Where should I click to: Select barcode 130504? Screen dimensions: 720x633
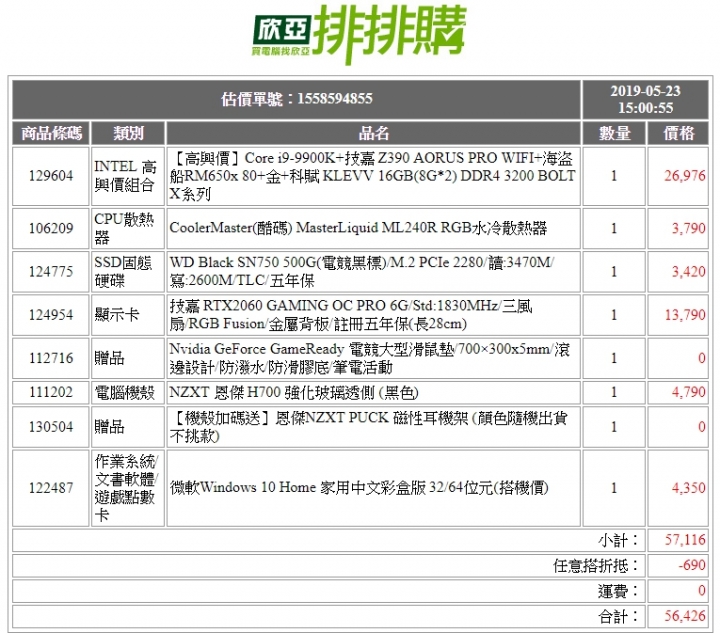pyautogui.click(x=51, y=427)
